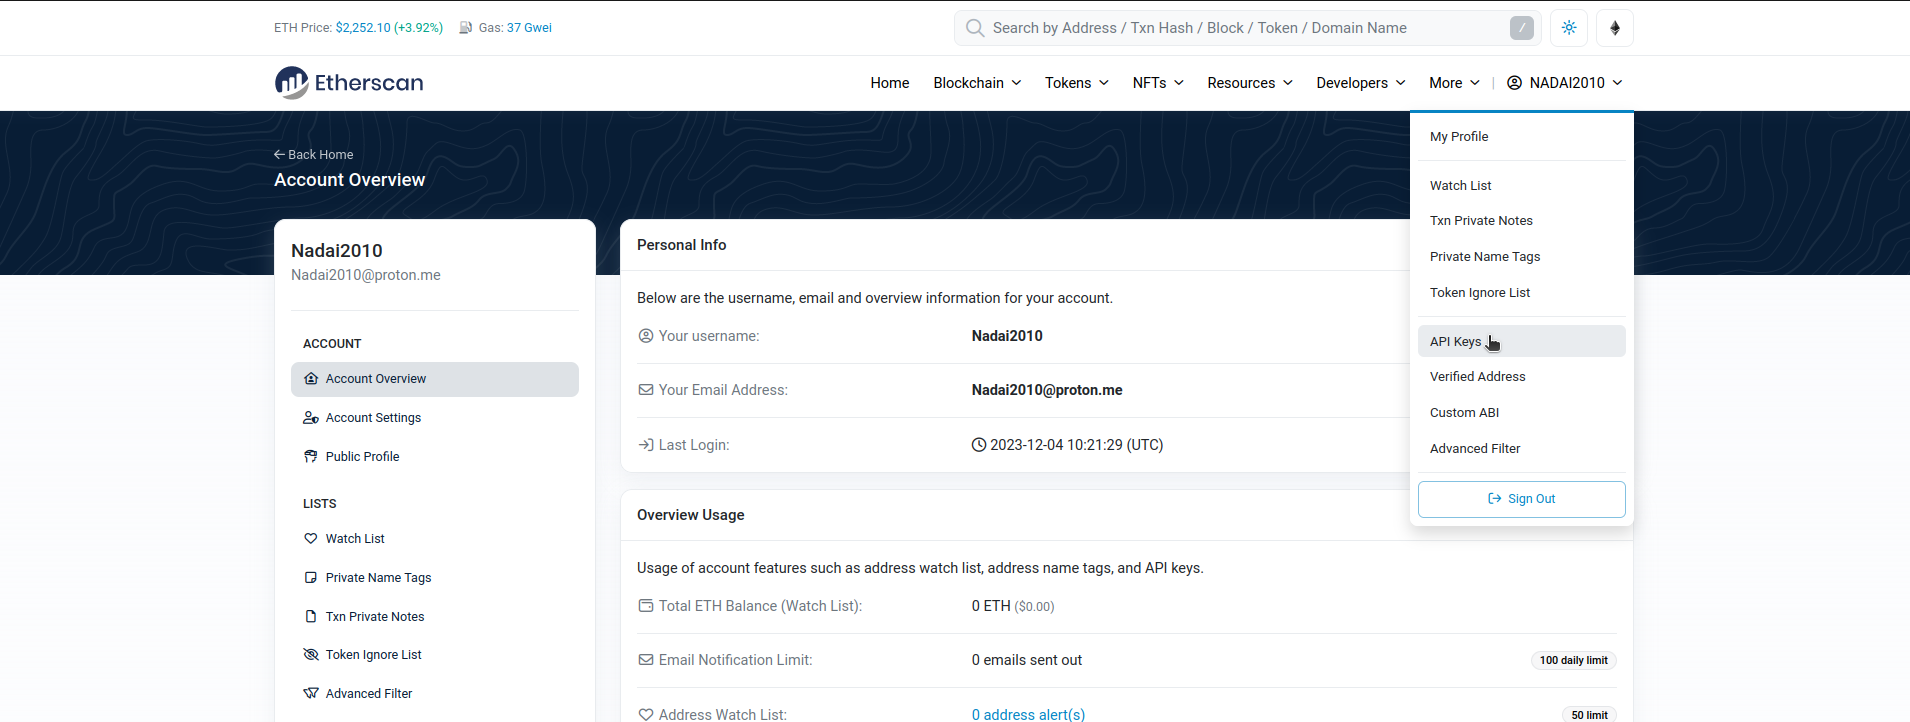Click the Sign Out arrow icon
This screenshot has width=1910, height=722.
(1495, 499)
